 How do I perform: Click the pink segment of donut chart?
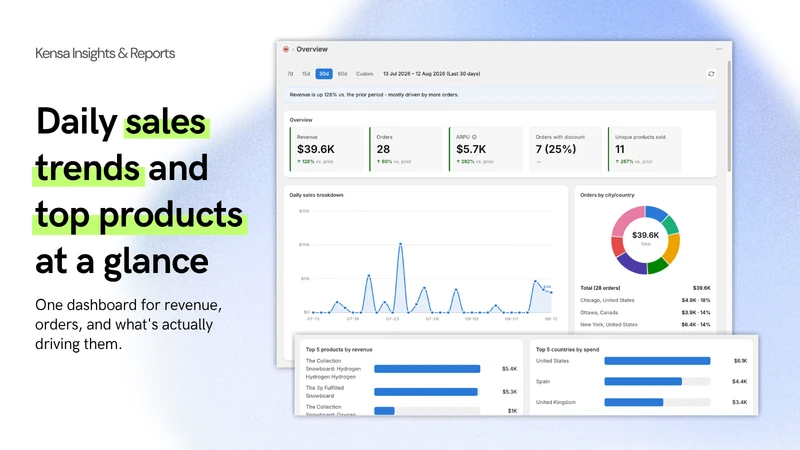coord(627,221)
